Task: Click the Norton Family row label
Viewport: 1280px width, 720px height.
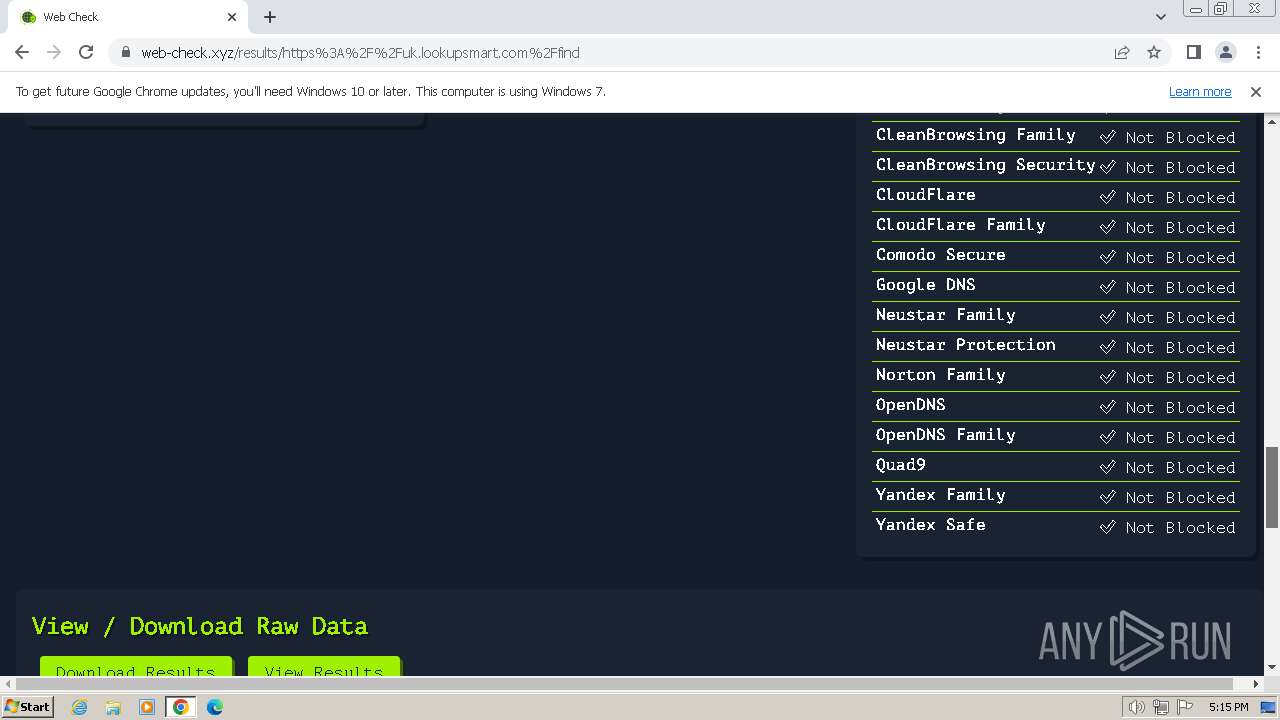Action: [940, 375]
